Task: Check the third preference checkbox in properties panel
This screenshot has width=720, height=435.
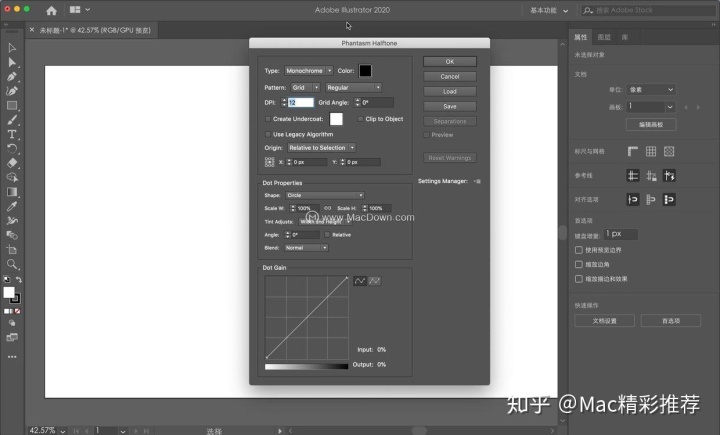Action: pyautogui.click(x=579, y=279)
